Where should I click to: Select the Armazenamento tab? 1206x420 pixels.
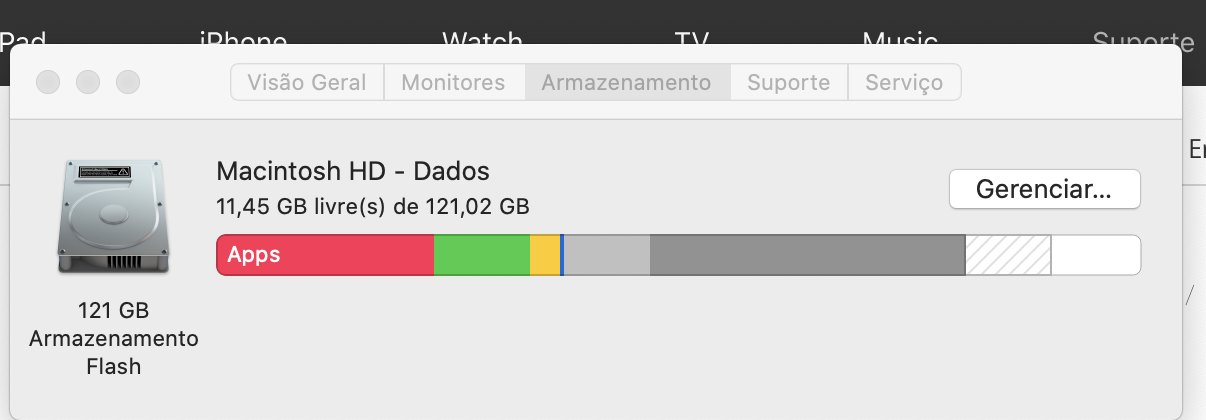627,82
